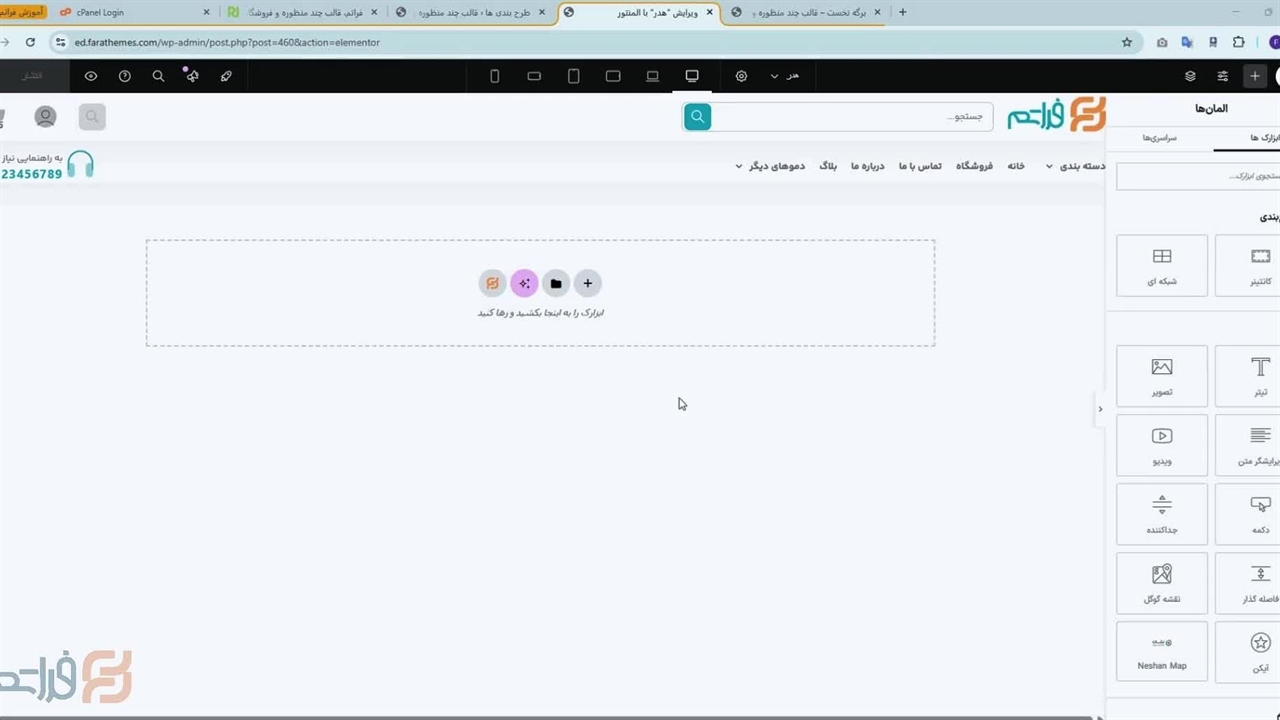Choose the Neshan Map widget
This screenshot has width=1280, height=720.
(1161, 651)
